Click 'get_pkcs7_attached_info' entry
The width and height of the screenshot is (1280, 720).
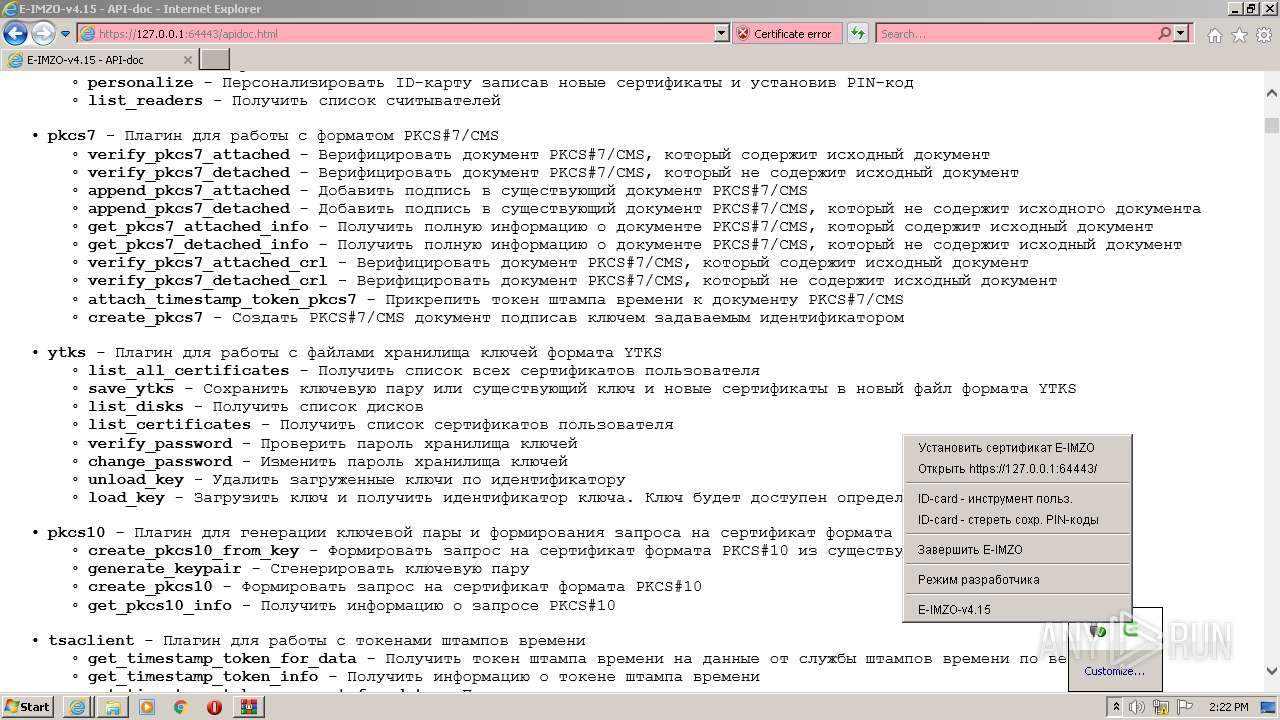point(198,227)
